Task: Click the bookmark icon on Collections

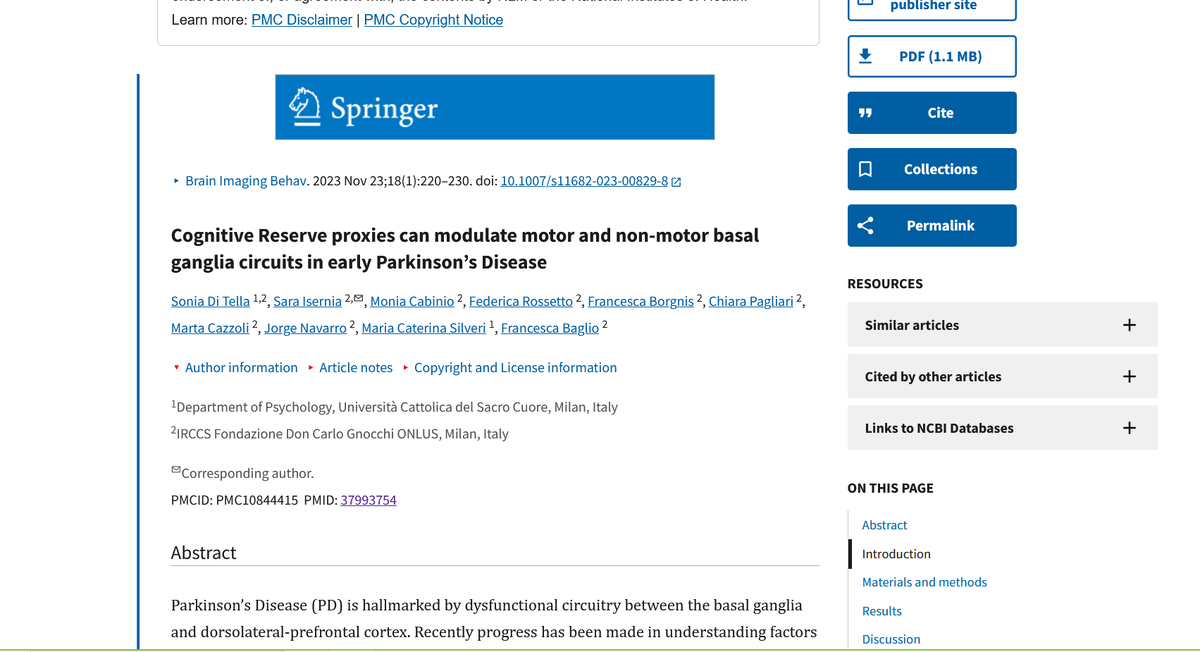Action: 866,169
